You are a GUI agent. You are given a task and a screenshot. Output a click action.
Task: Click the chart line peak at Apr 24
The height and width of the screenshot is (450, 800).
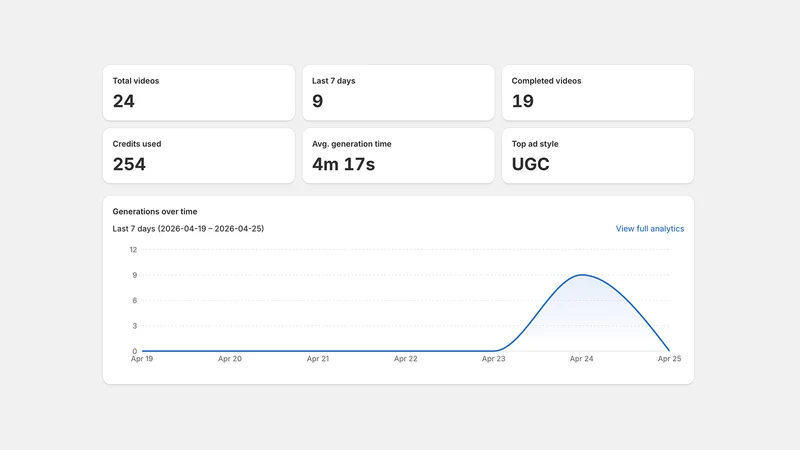[x=582, y=275]
